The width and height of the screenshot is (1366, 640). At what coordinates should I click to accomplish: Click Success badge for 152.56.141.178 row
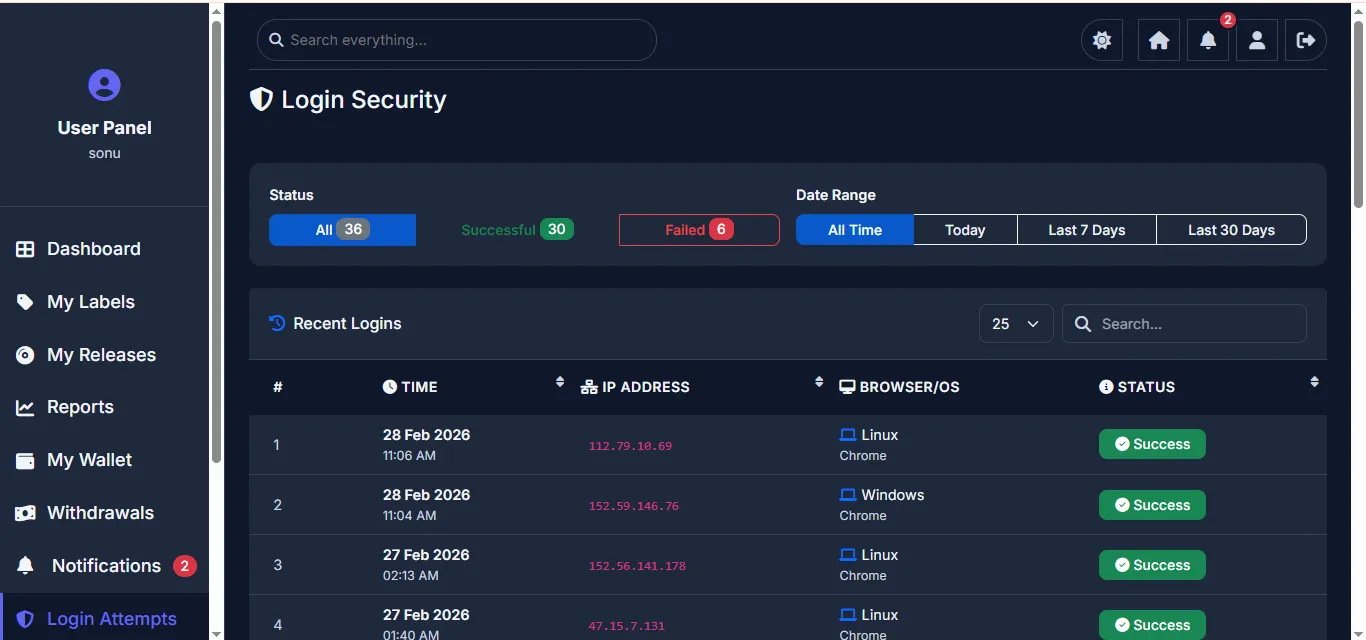pyautogui.click(x=1152, y=565)
